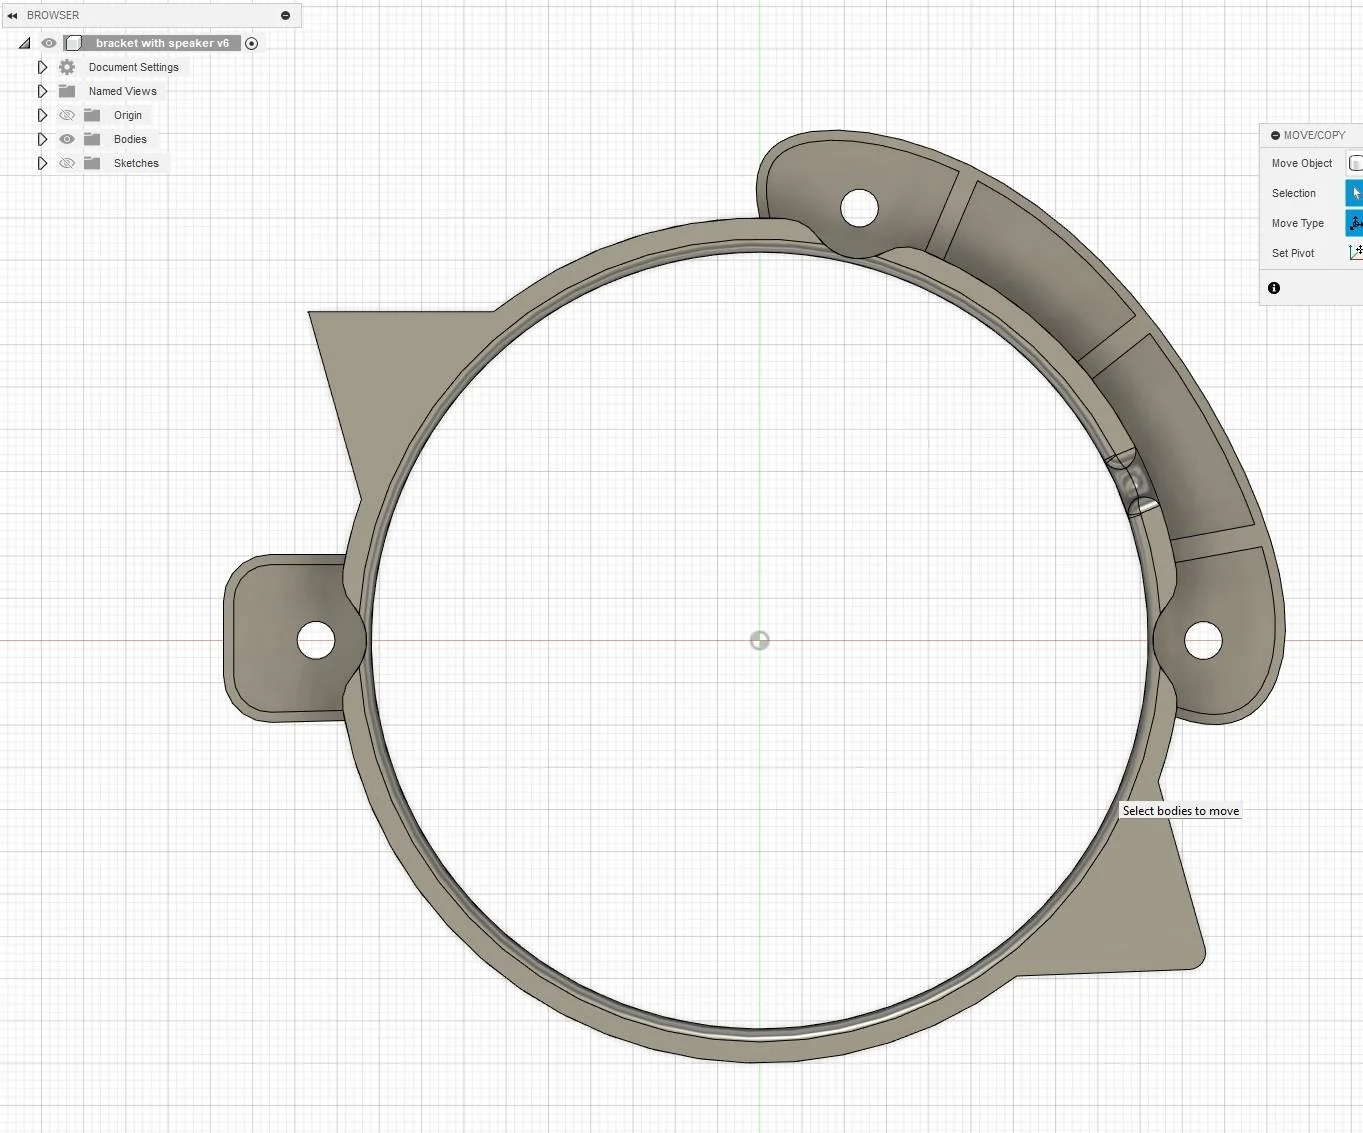
Task: Show the hidden Origin folder via eye icon
Action: [x=67, y=115]
